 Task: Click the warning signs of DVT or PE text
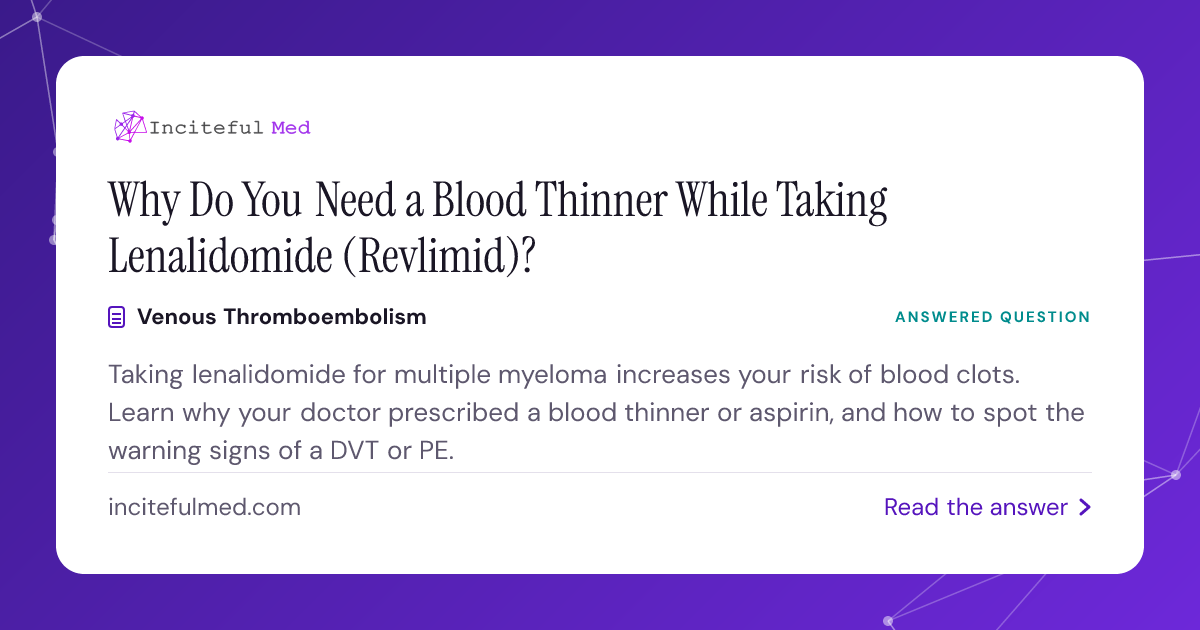pos(281,451)
